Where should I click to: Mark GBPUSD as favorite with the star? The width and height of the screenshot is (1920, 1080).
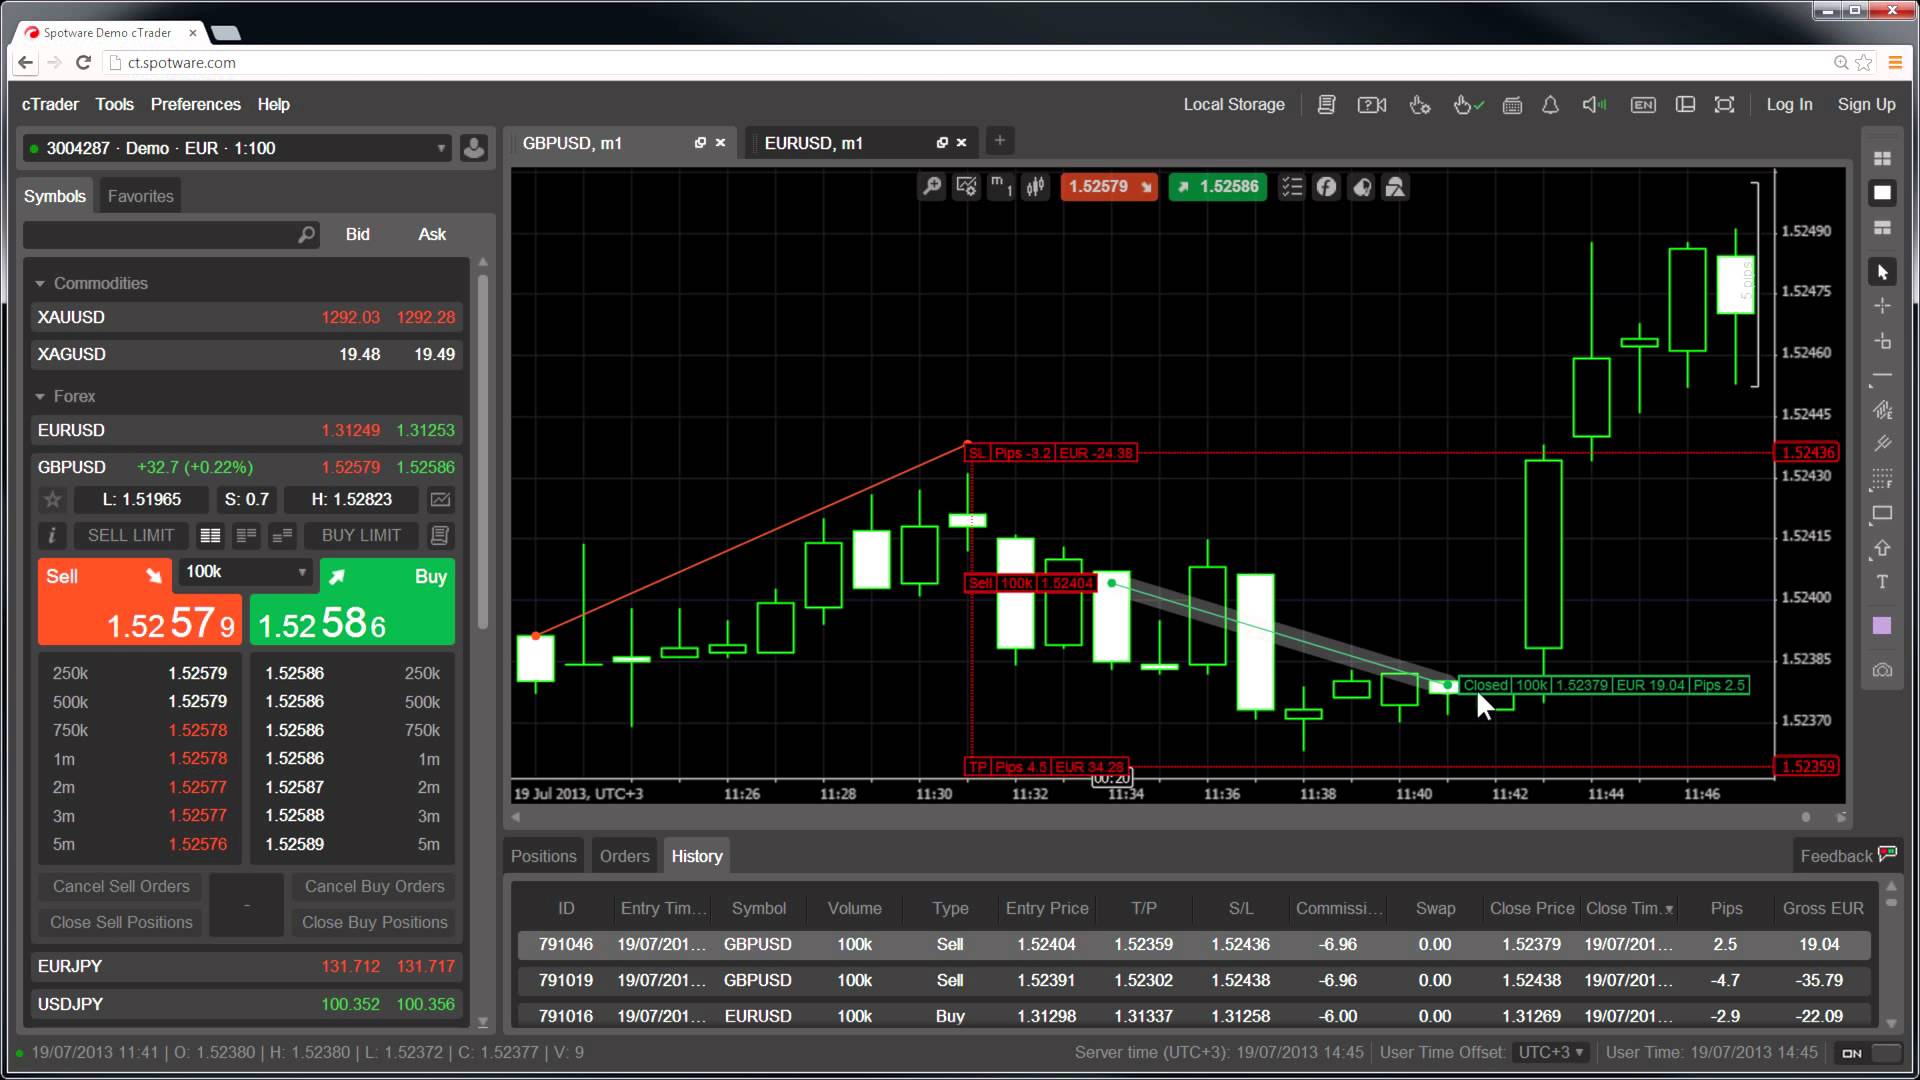[52, 500]
